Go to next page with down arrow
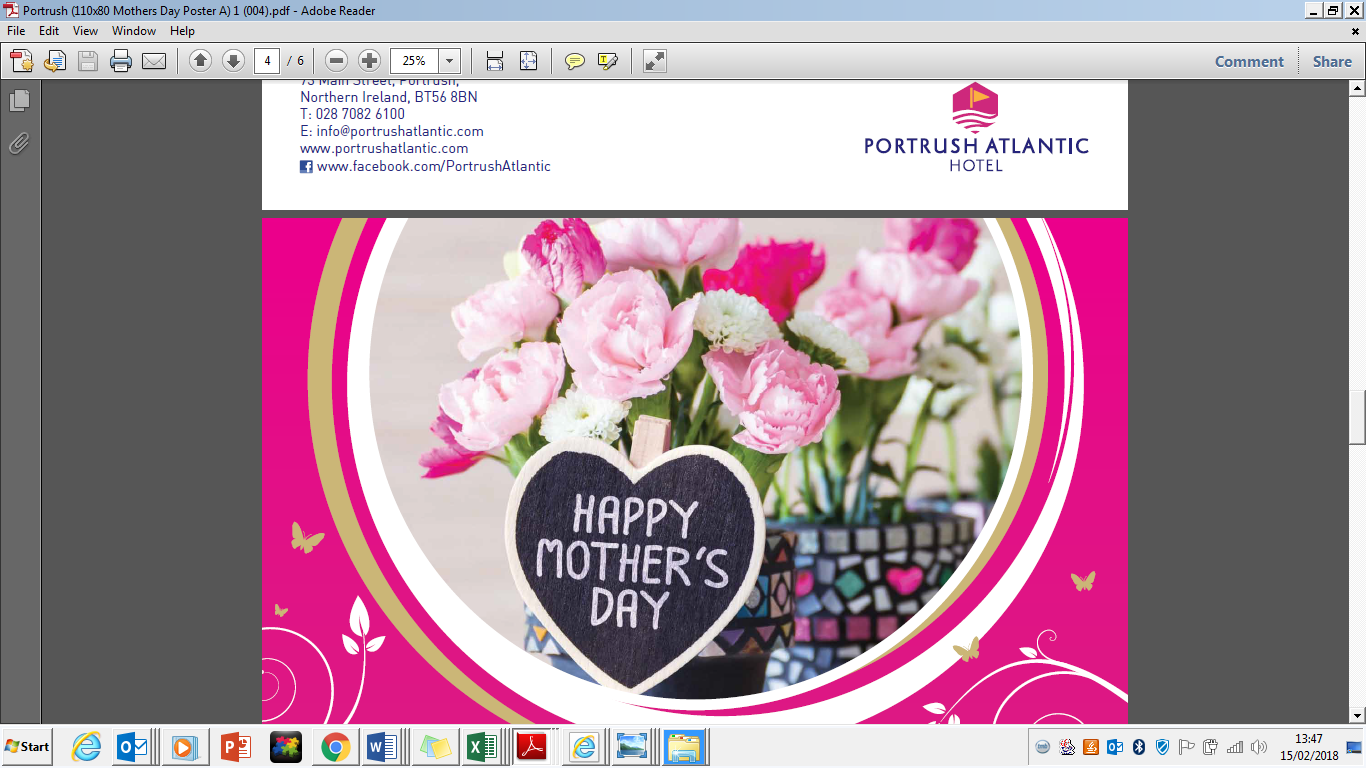Viewport: 1366px width, 768px height. [x=233, y=61]
